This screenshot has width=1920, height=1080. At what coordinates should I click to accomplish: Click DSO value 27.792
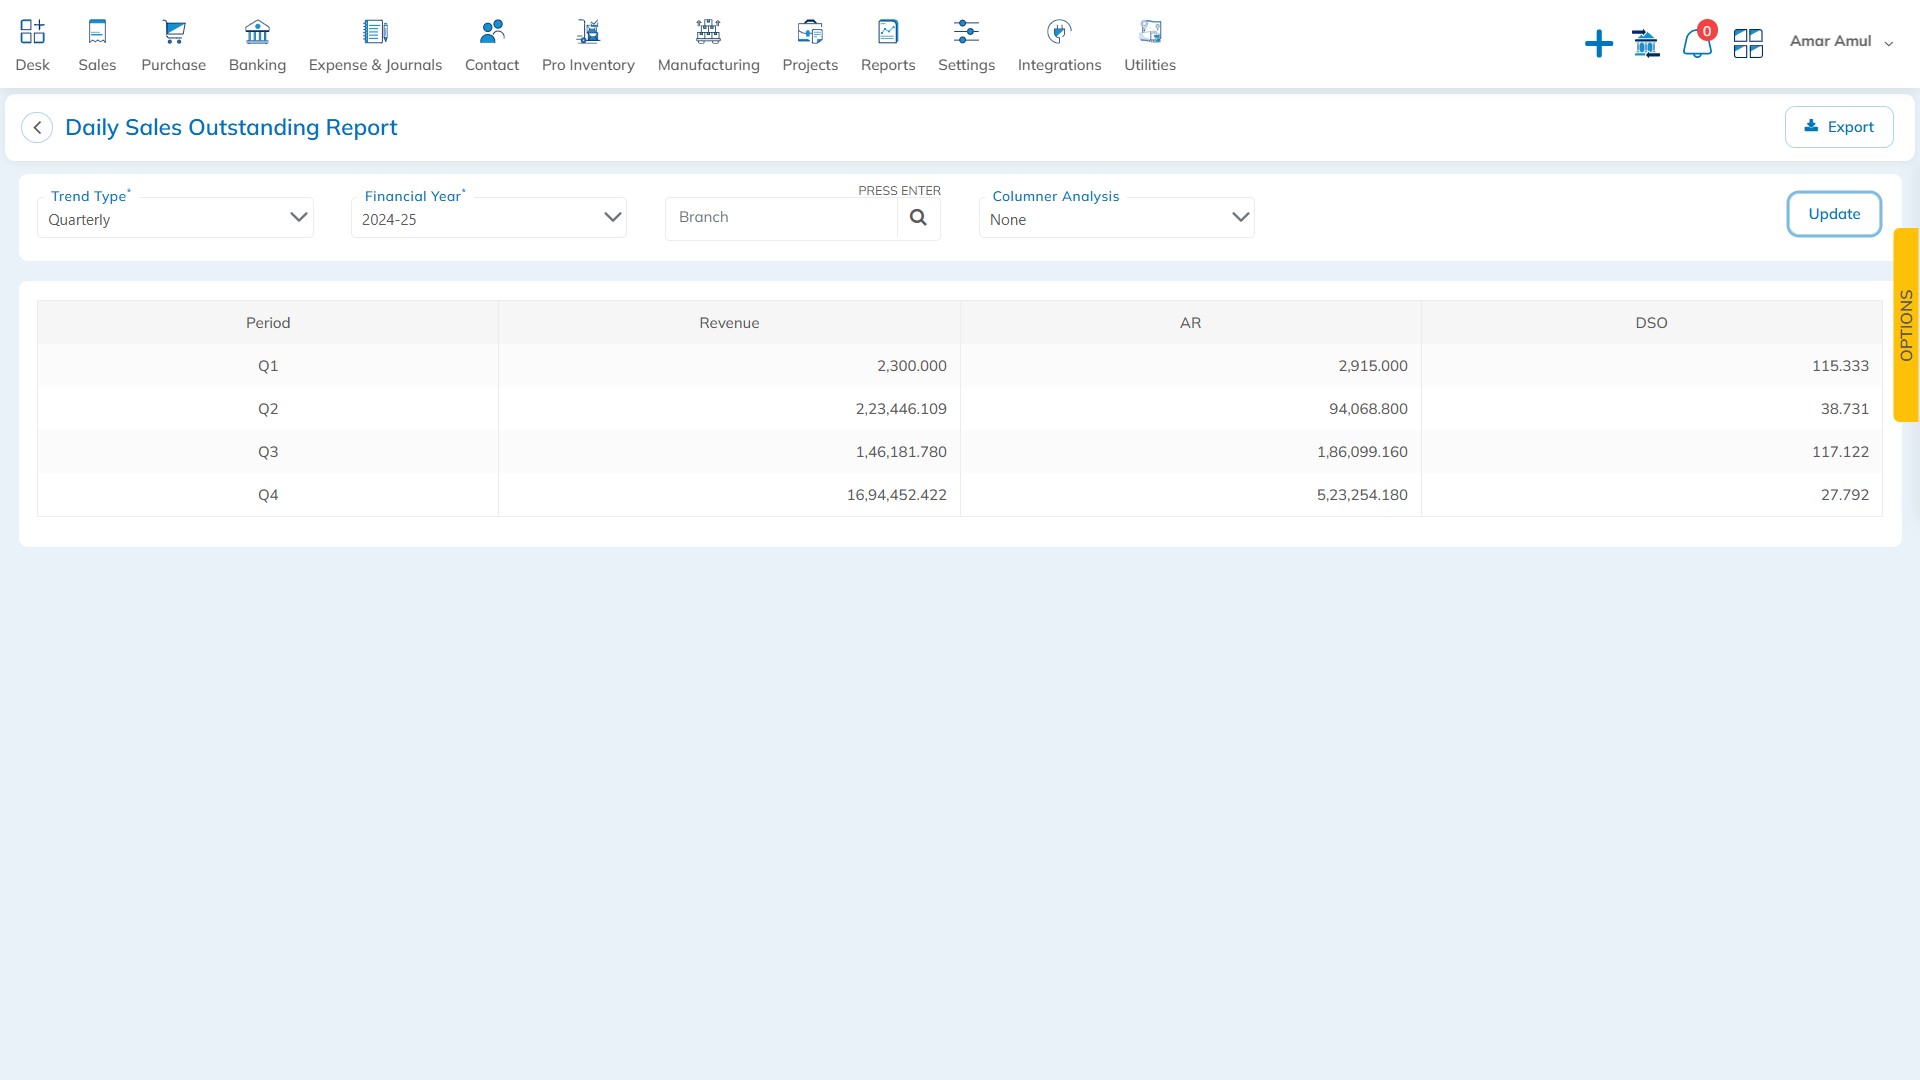point(1844,495)
